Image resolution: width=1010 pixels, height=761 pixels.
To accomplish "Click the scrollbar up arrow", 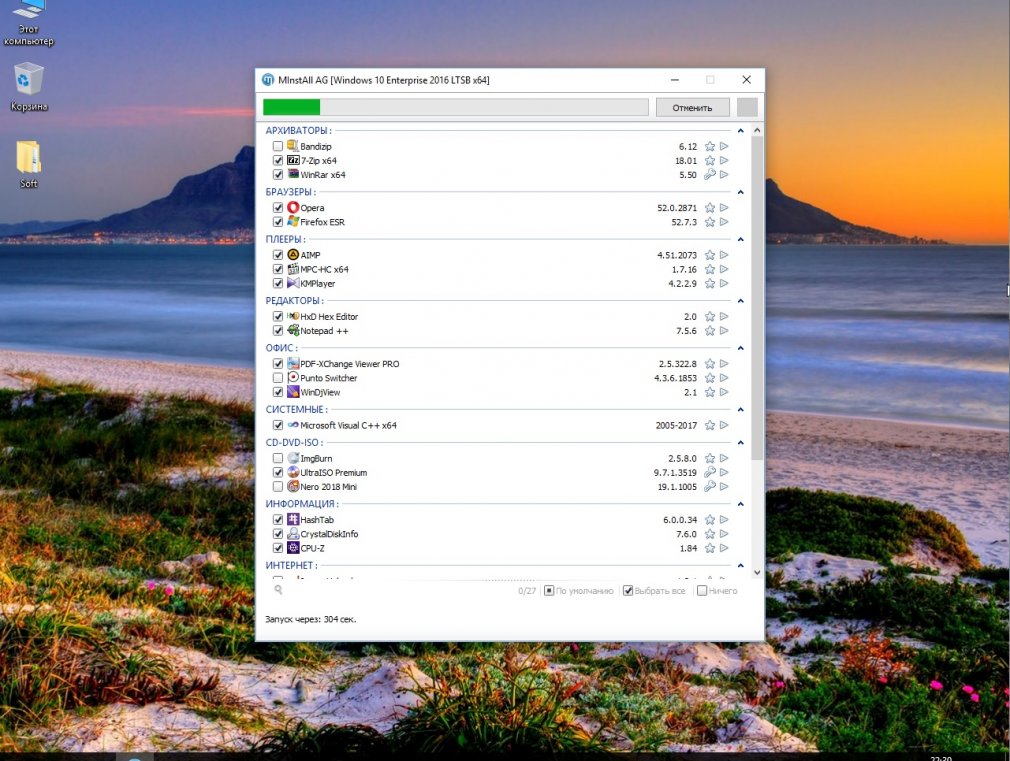I will pyautogui.click(x=757, y=130).
